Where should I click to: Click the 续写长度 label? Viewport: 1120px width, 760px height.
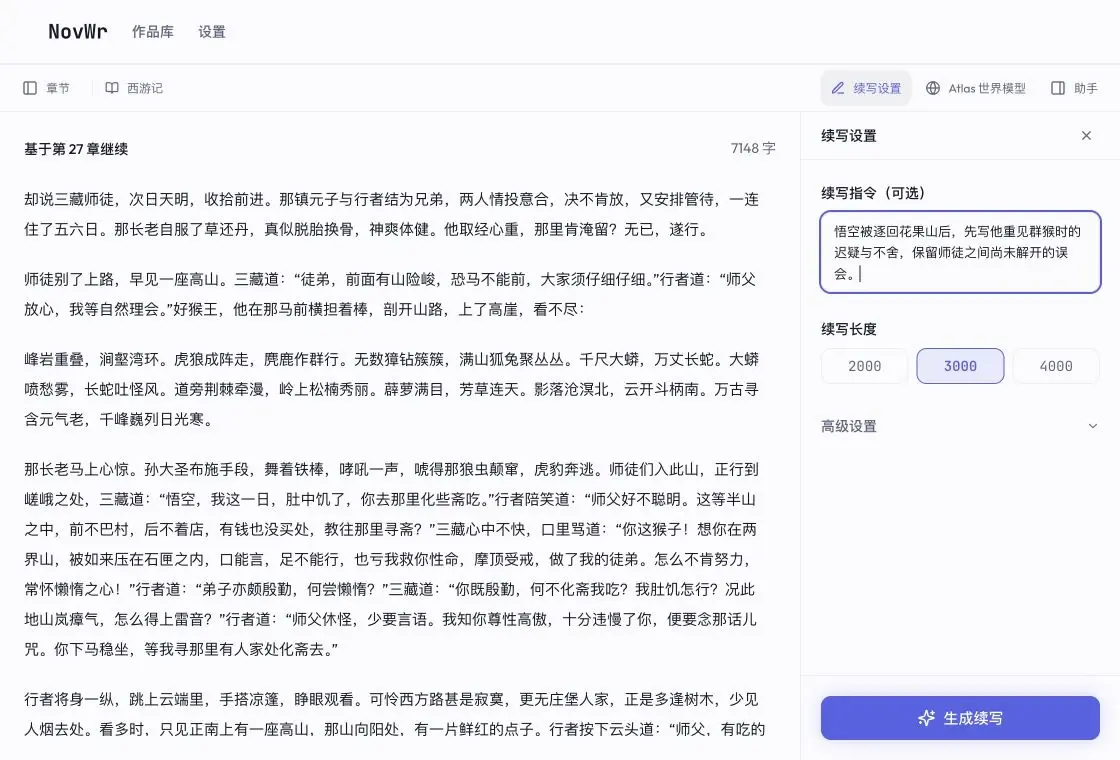point(849,329)
